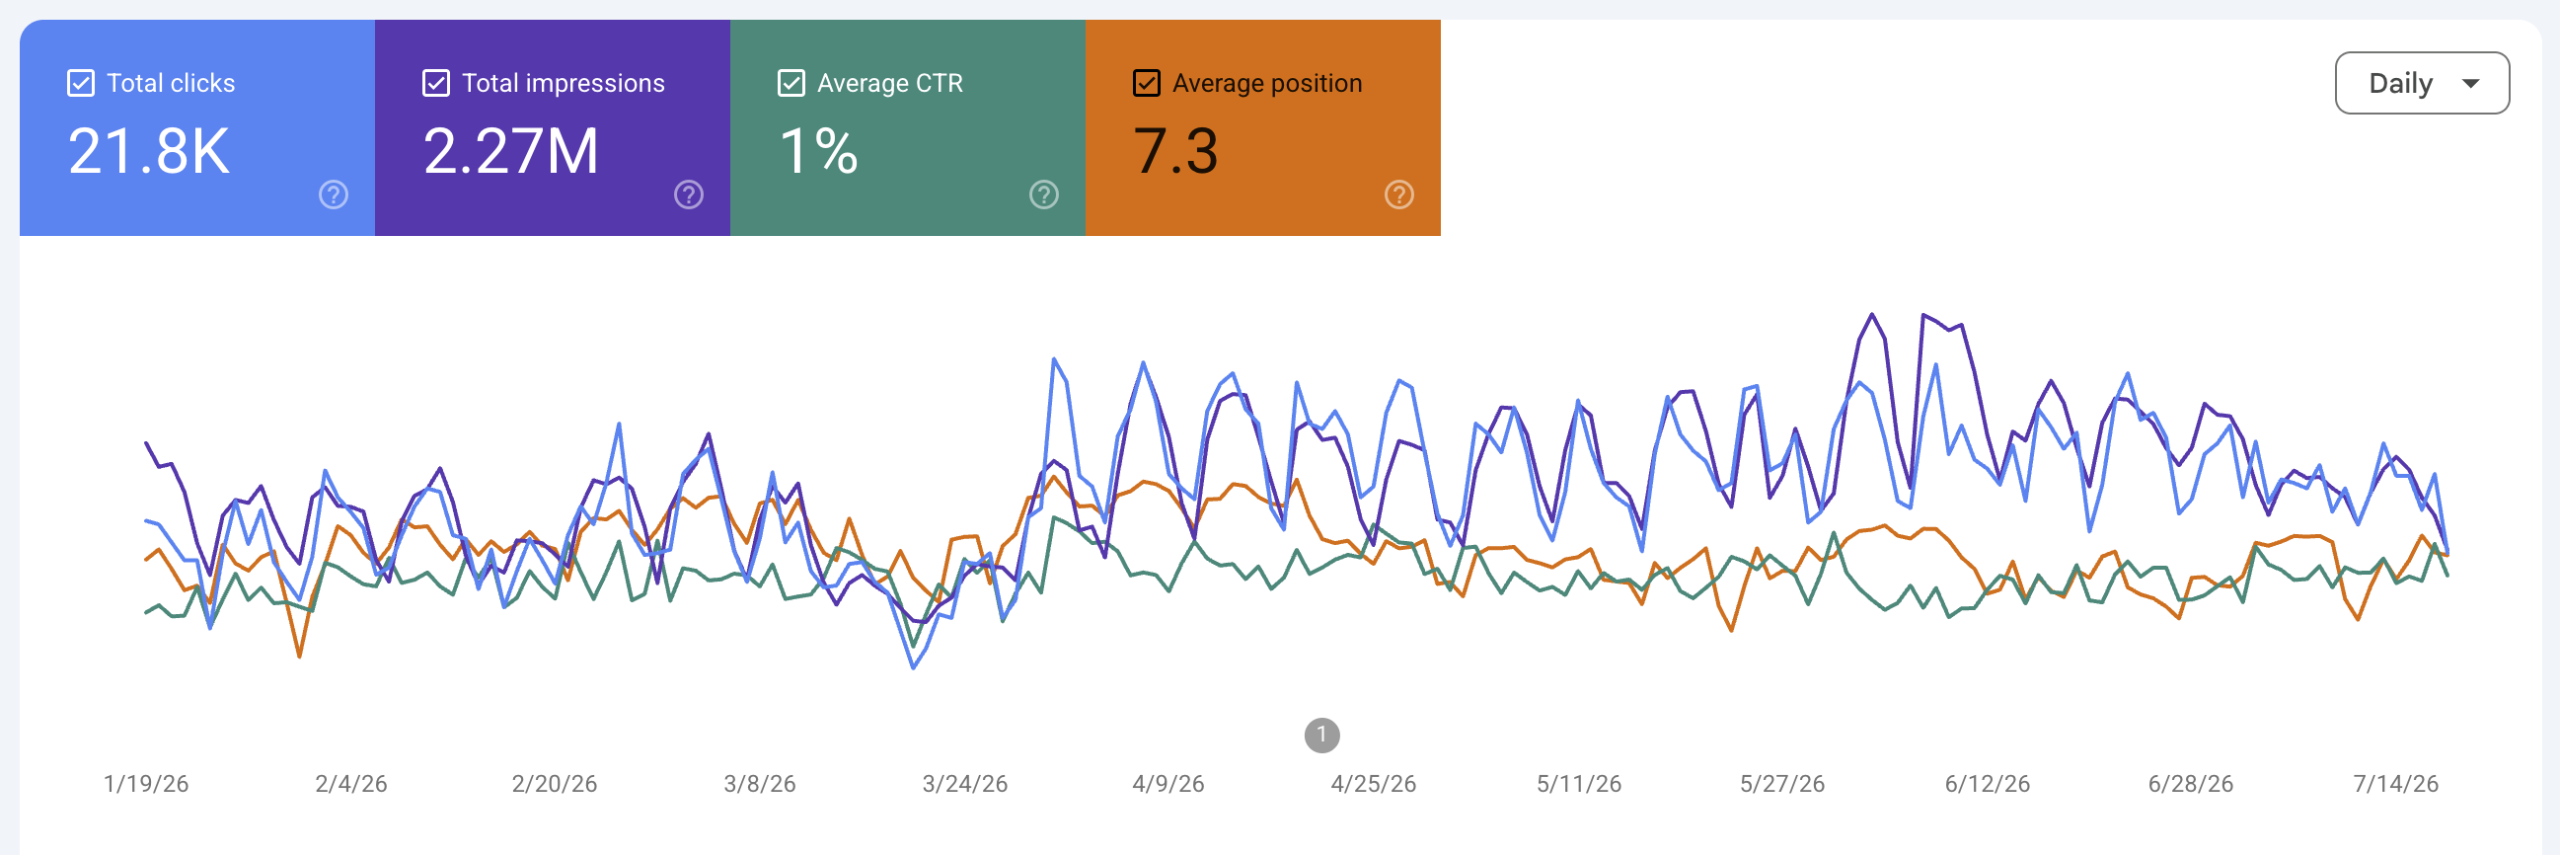
Task: Open help icon on Total clicks card
Action: pos(333,194)
